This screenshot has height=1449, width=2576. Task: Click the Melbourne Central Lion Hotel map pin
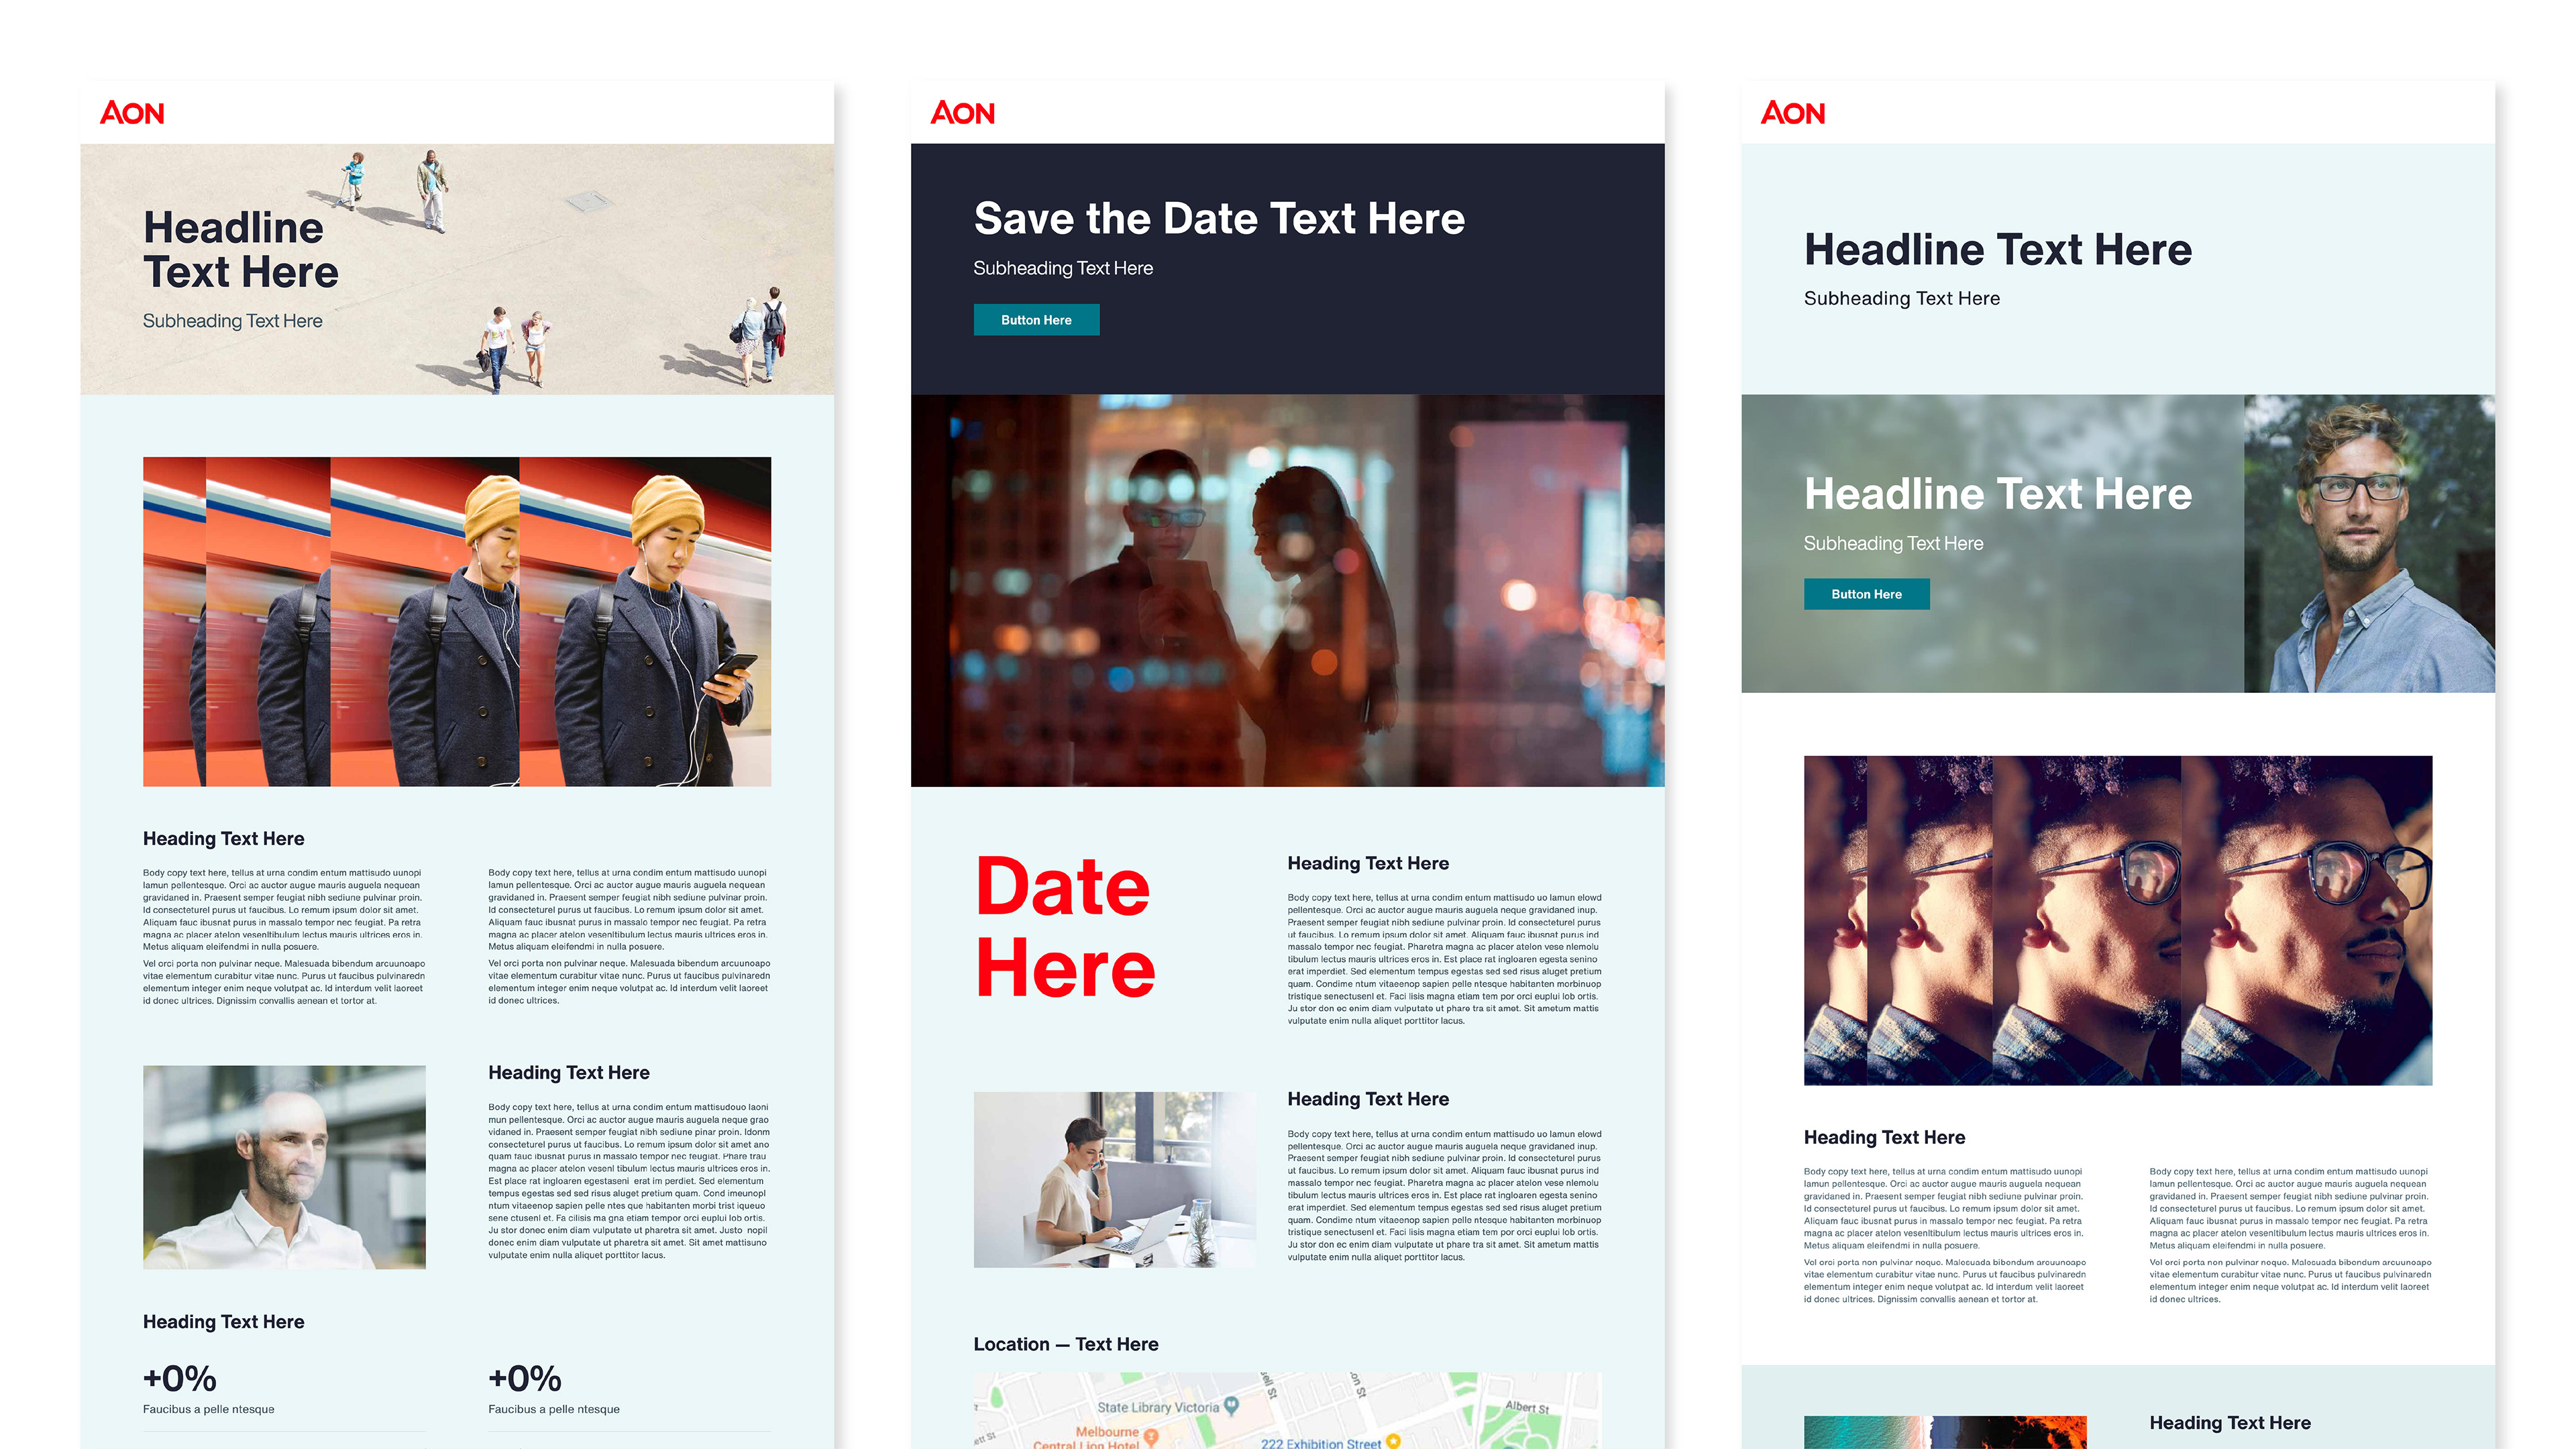pos(1151,1437)
